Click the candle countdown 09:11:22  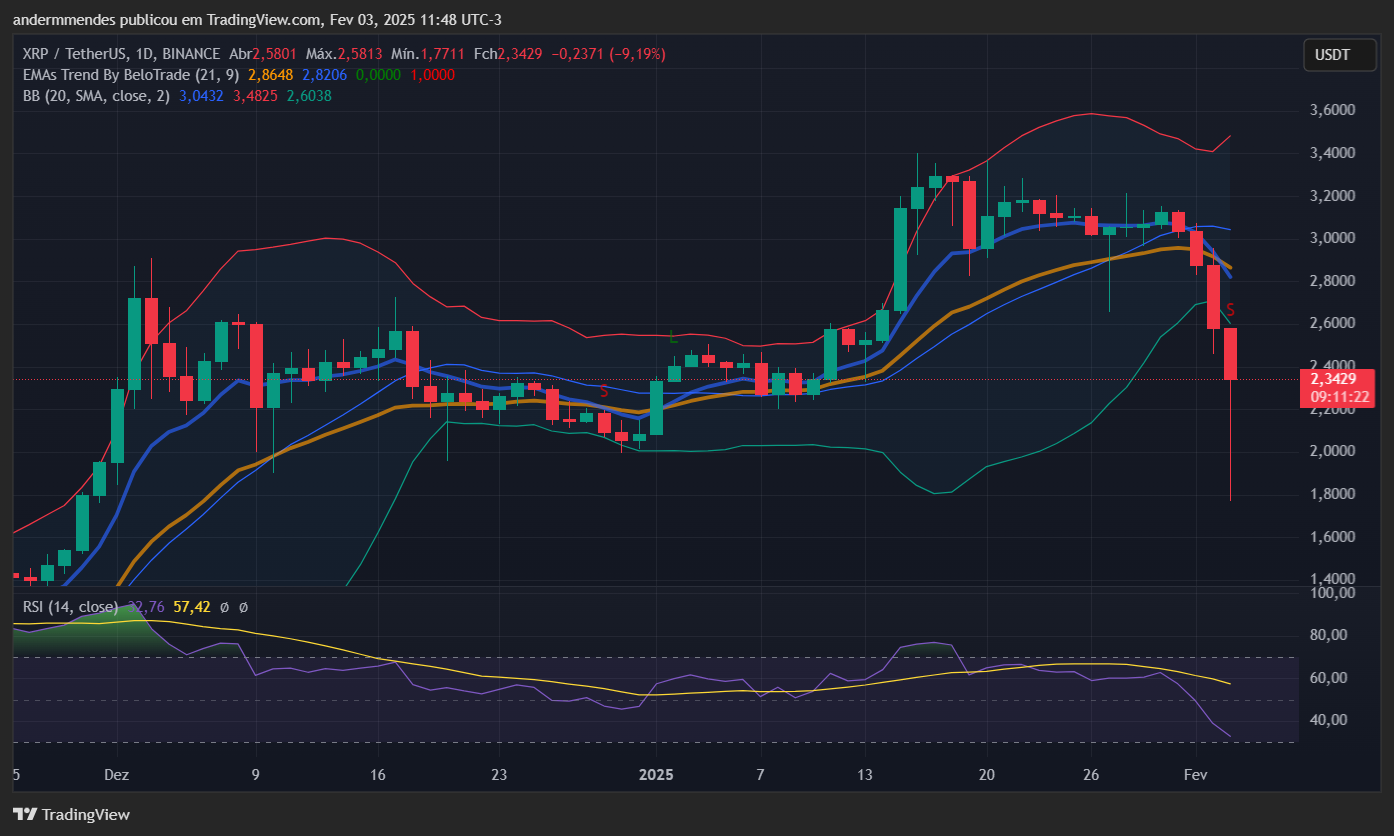pos(1339,397)
